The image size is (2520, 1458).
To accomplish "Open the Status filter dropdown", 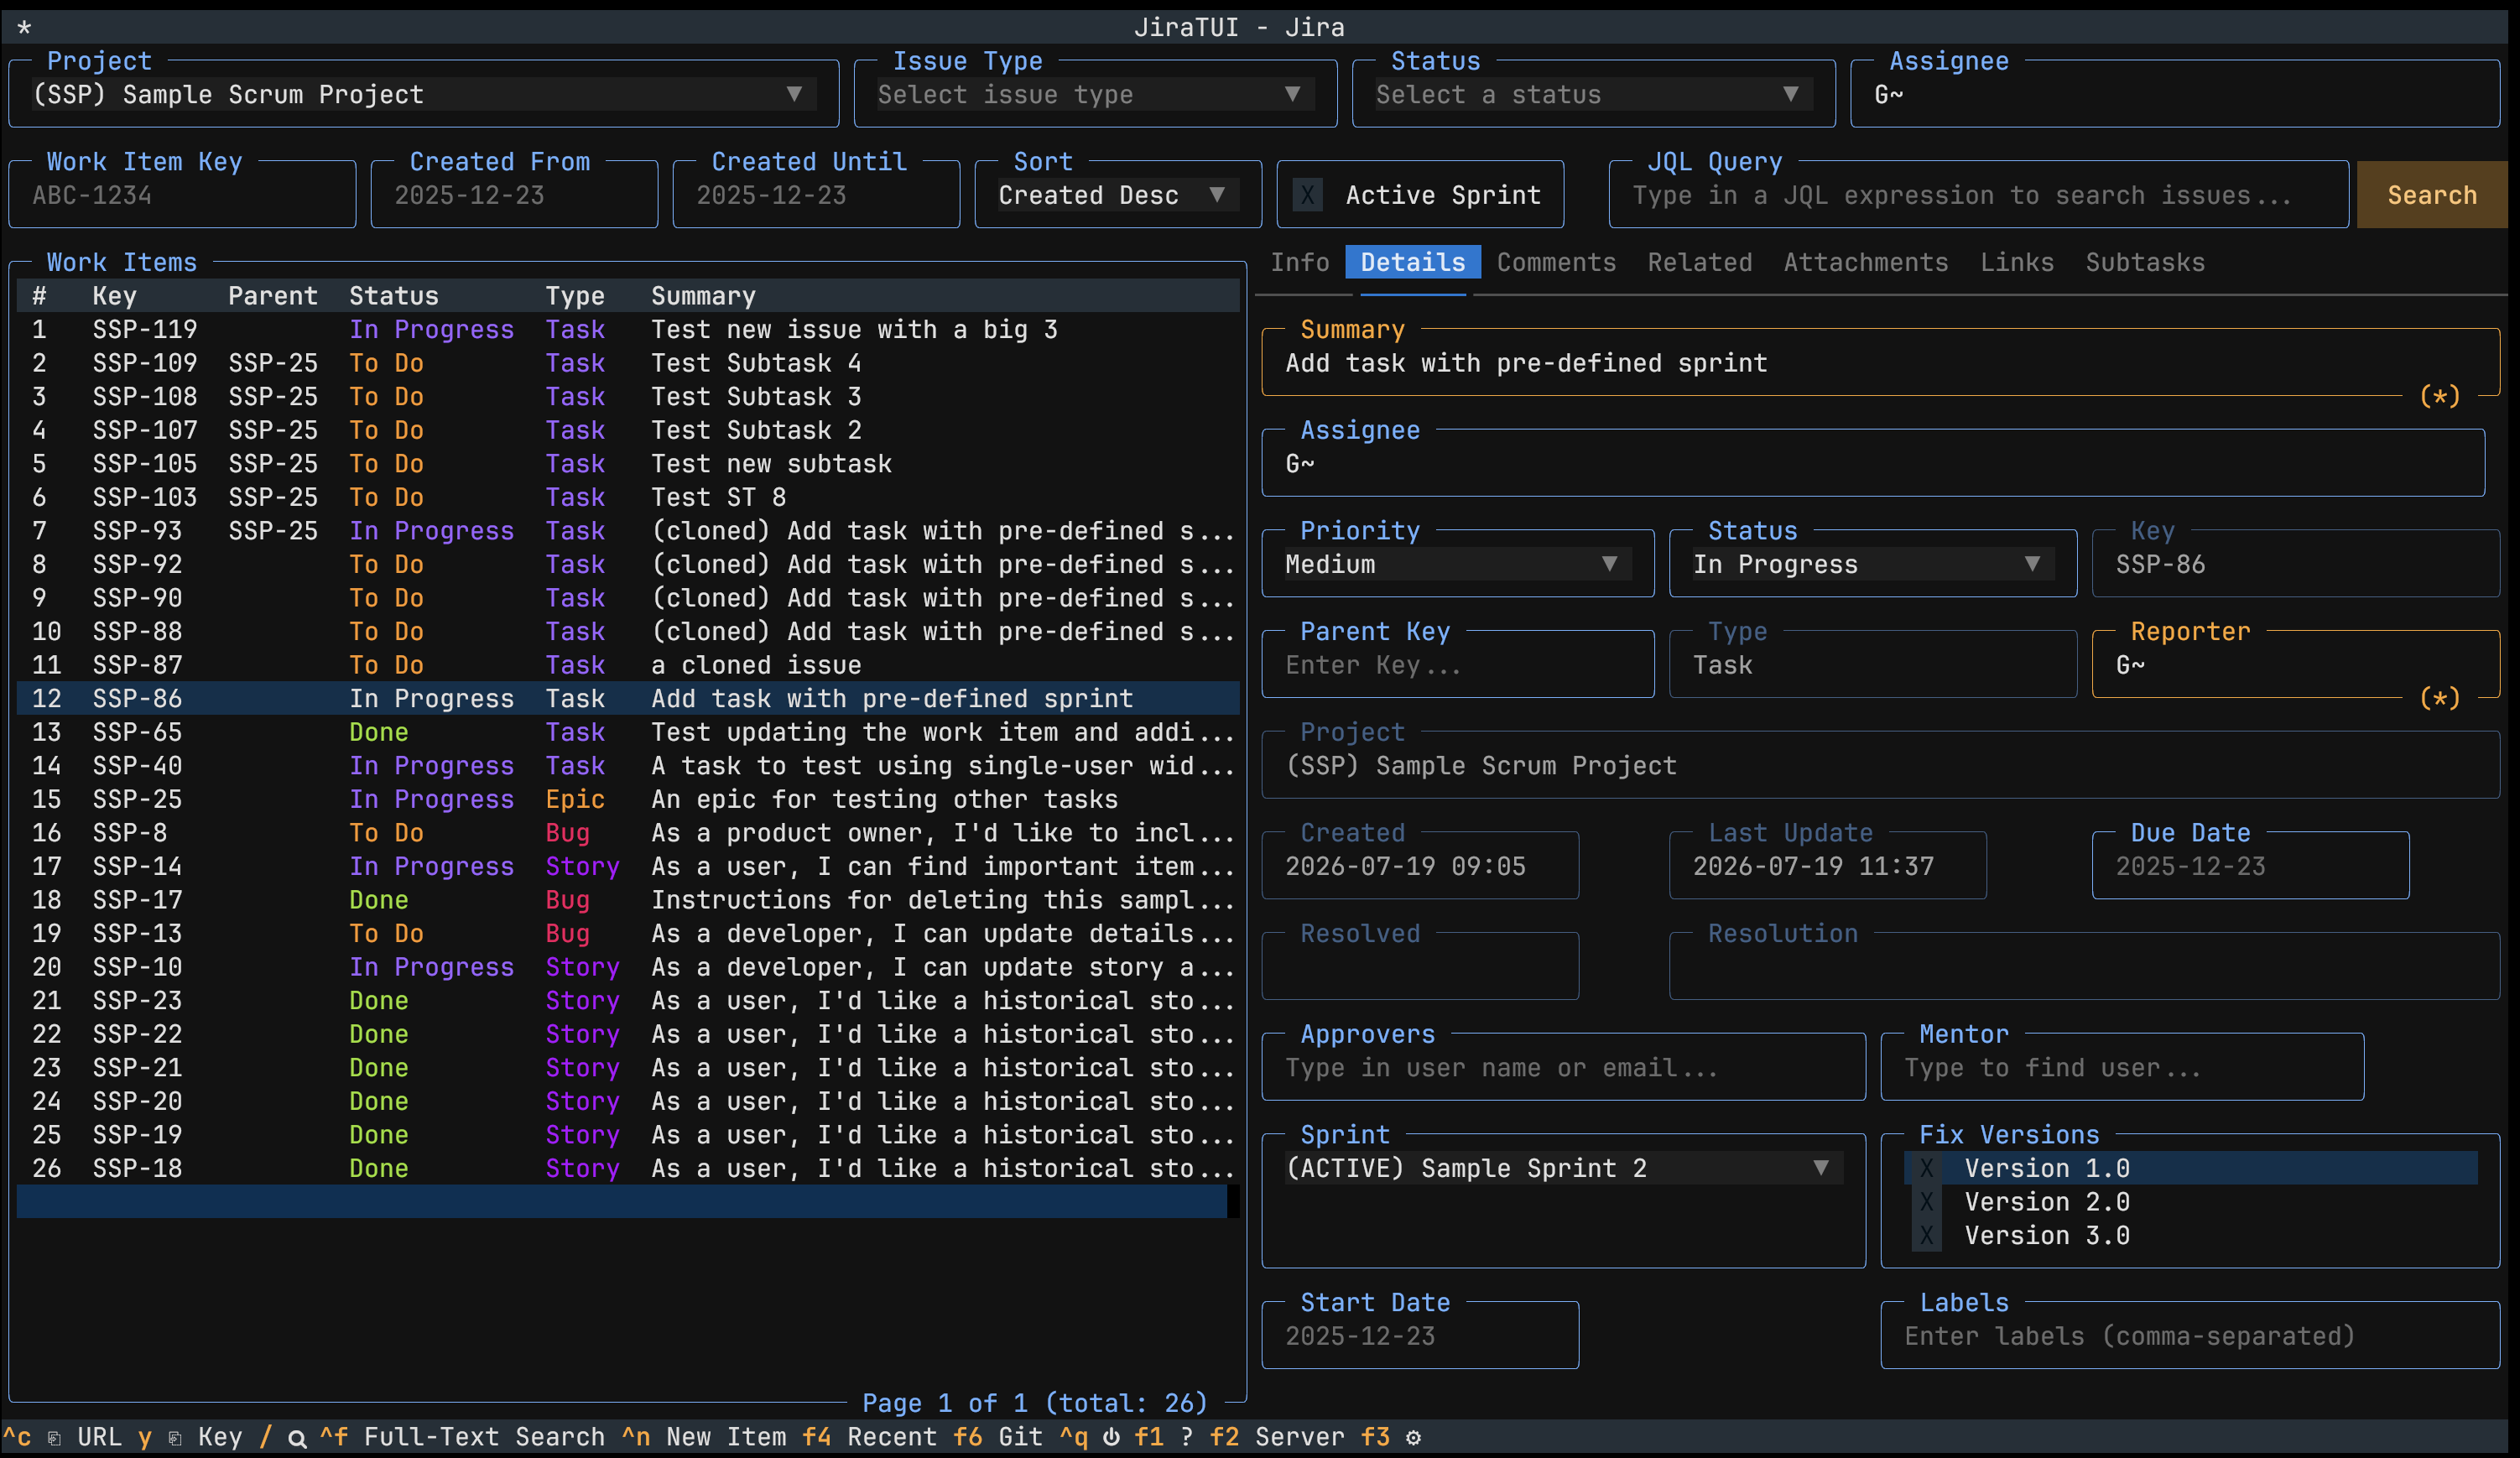I will coord(1593,94).
